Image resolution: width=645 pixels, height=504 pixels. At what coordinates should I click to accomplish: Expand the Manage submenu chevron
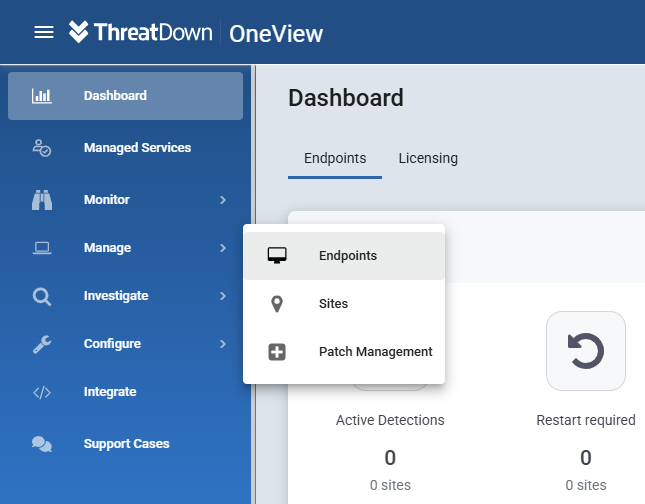pyautogui.click(x=223, y=248)
